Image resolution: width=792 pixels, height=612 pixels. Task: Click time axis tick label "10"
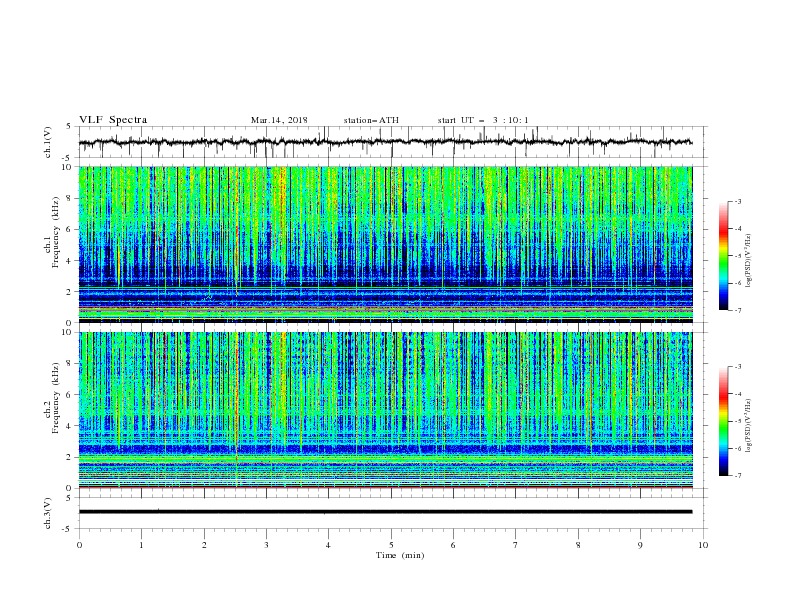click(703, 545)
